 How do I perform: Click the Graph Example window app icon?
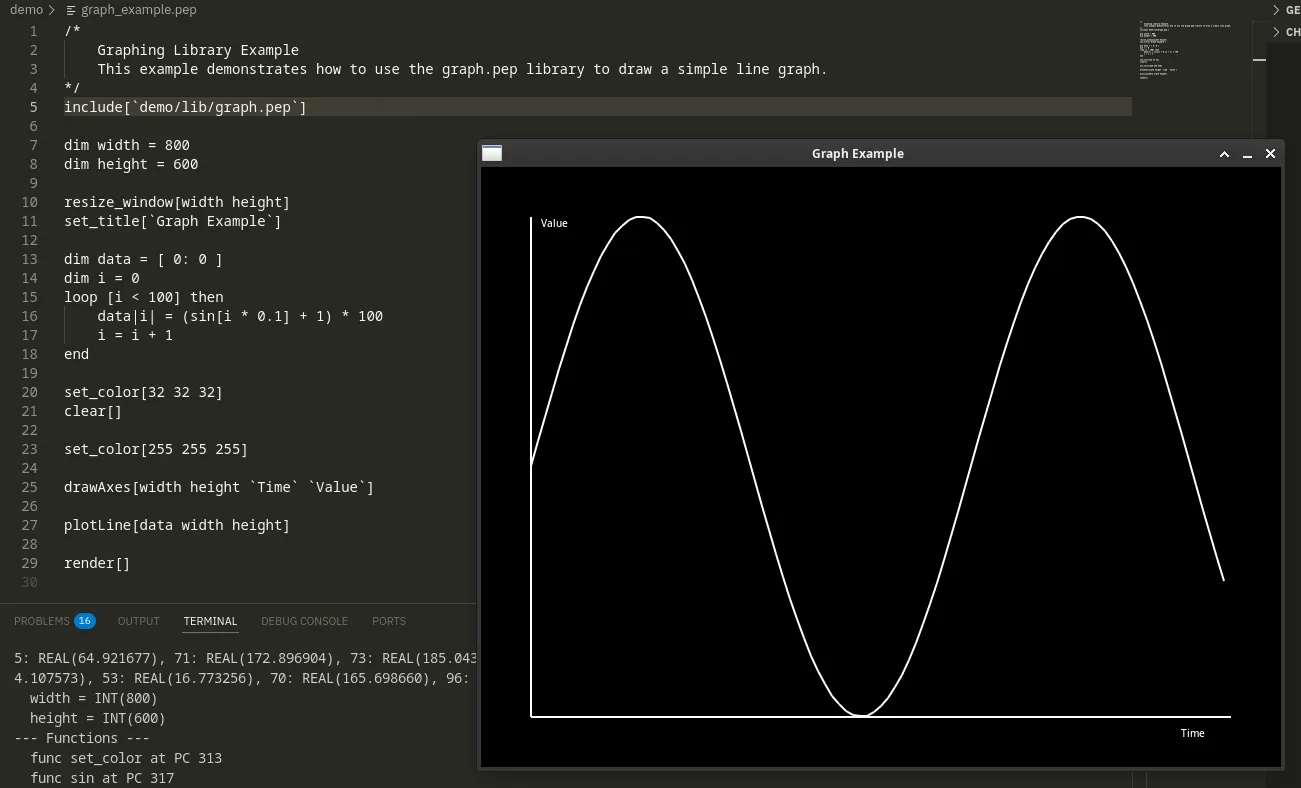click(x=492, y=153)
